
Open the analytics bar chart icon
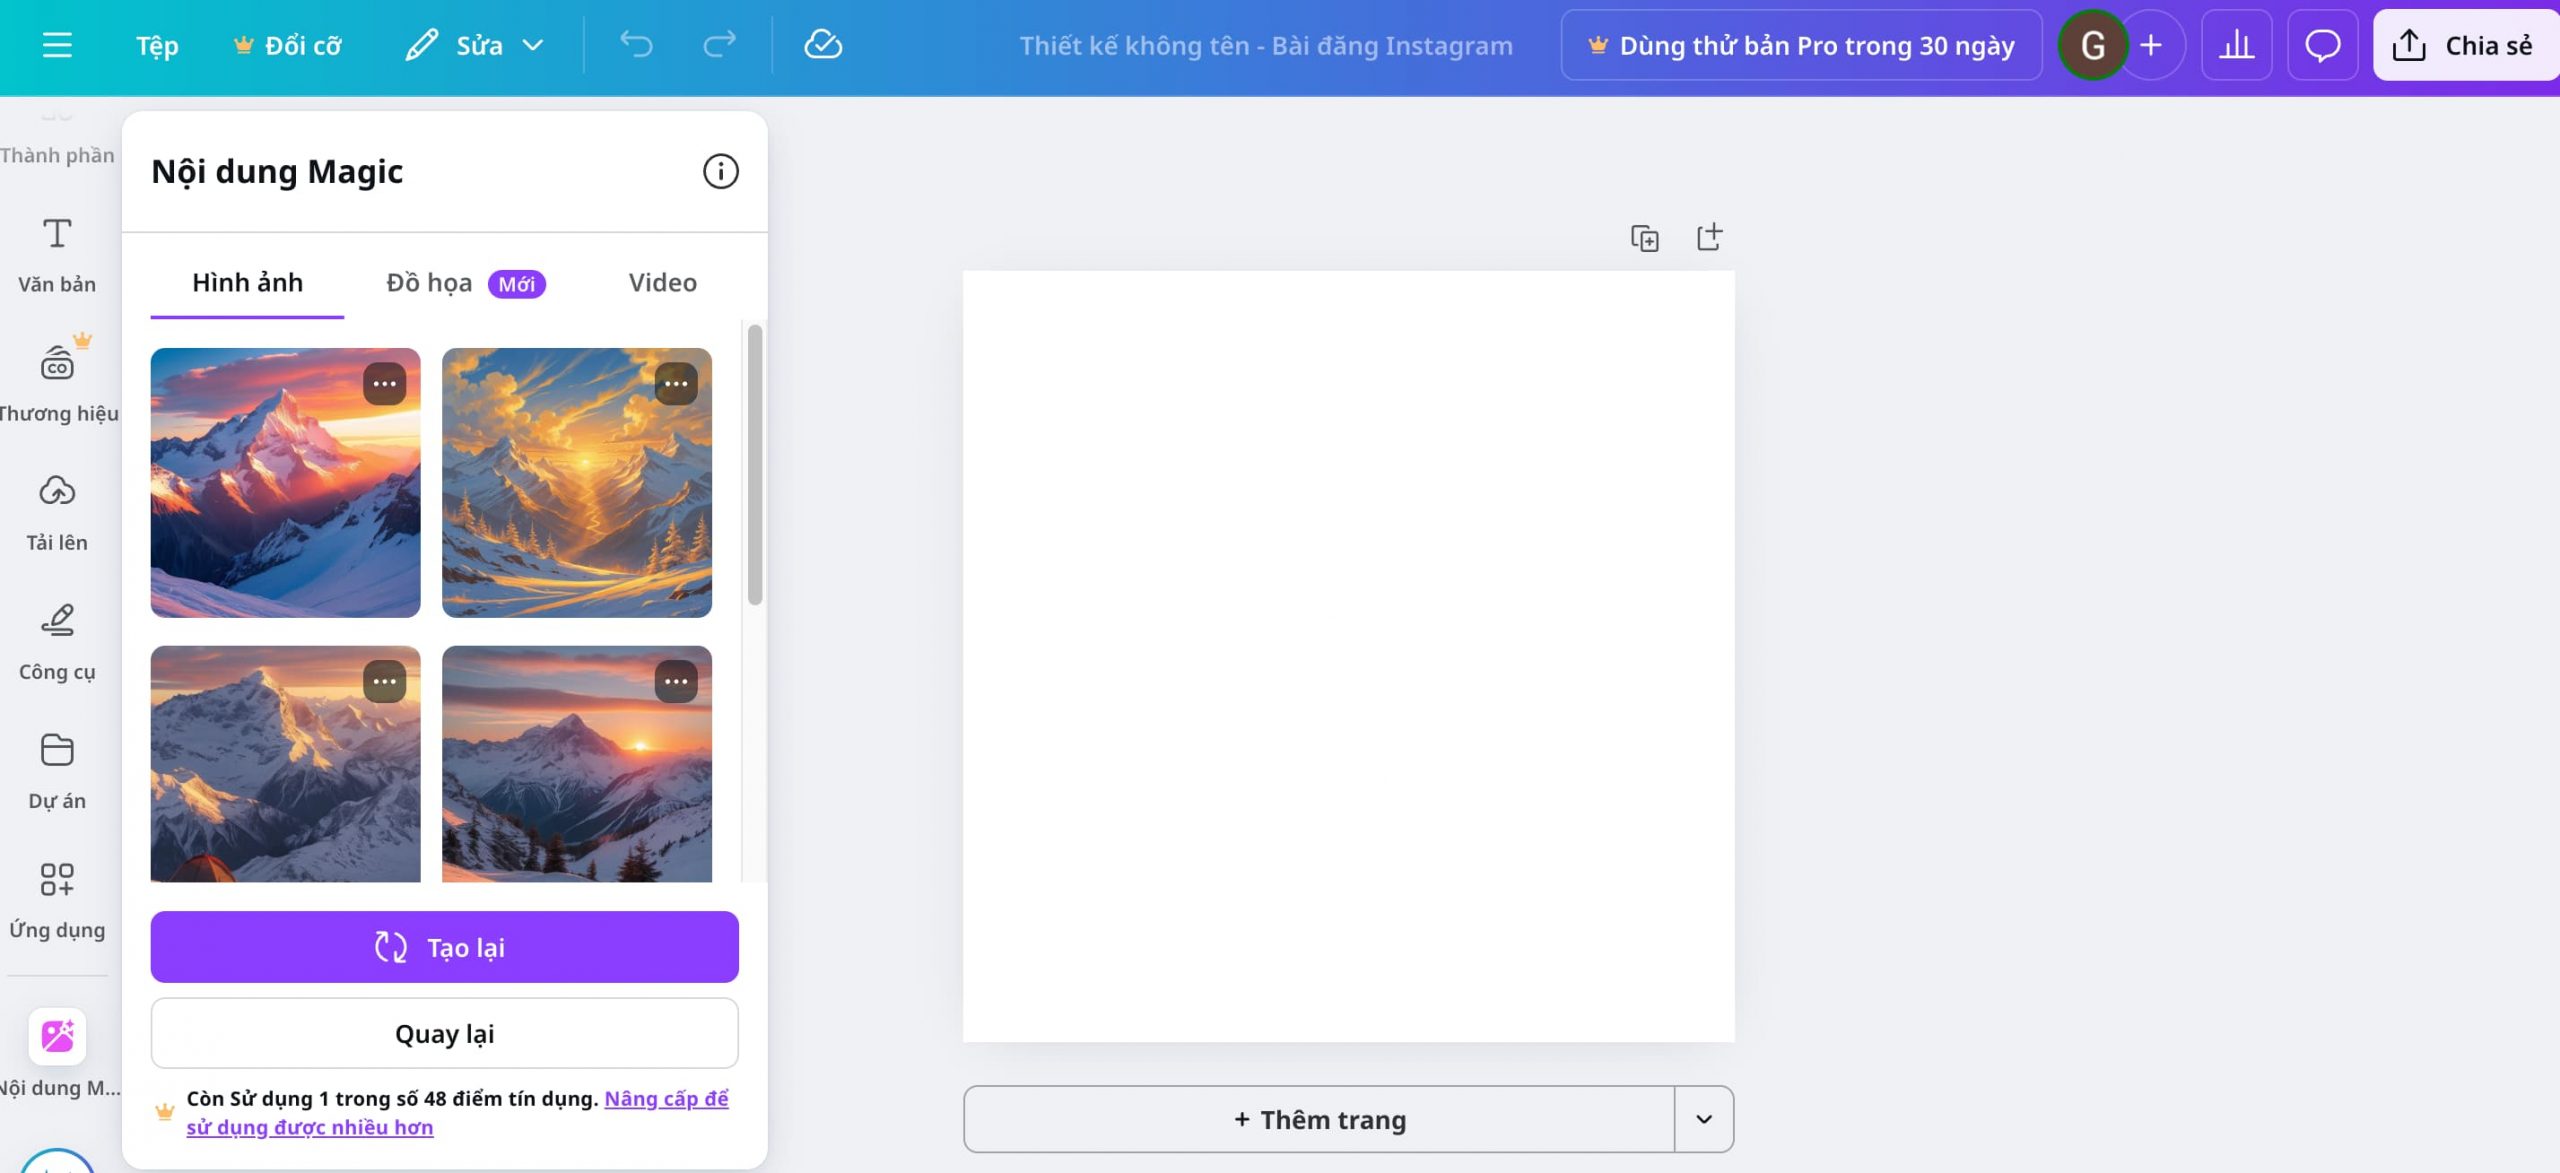pos(2237,45)
